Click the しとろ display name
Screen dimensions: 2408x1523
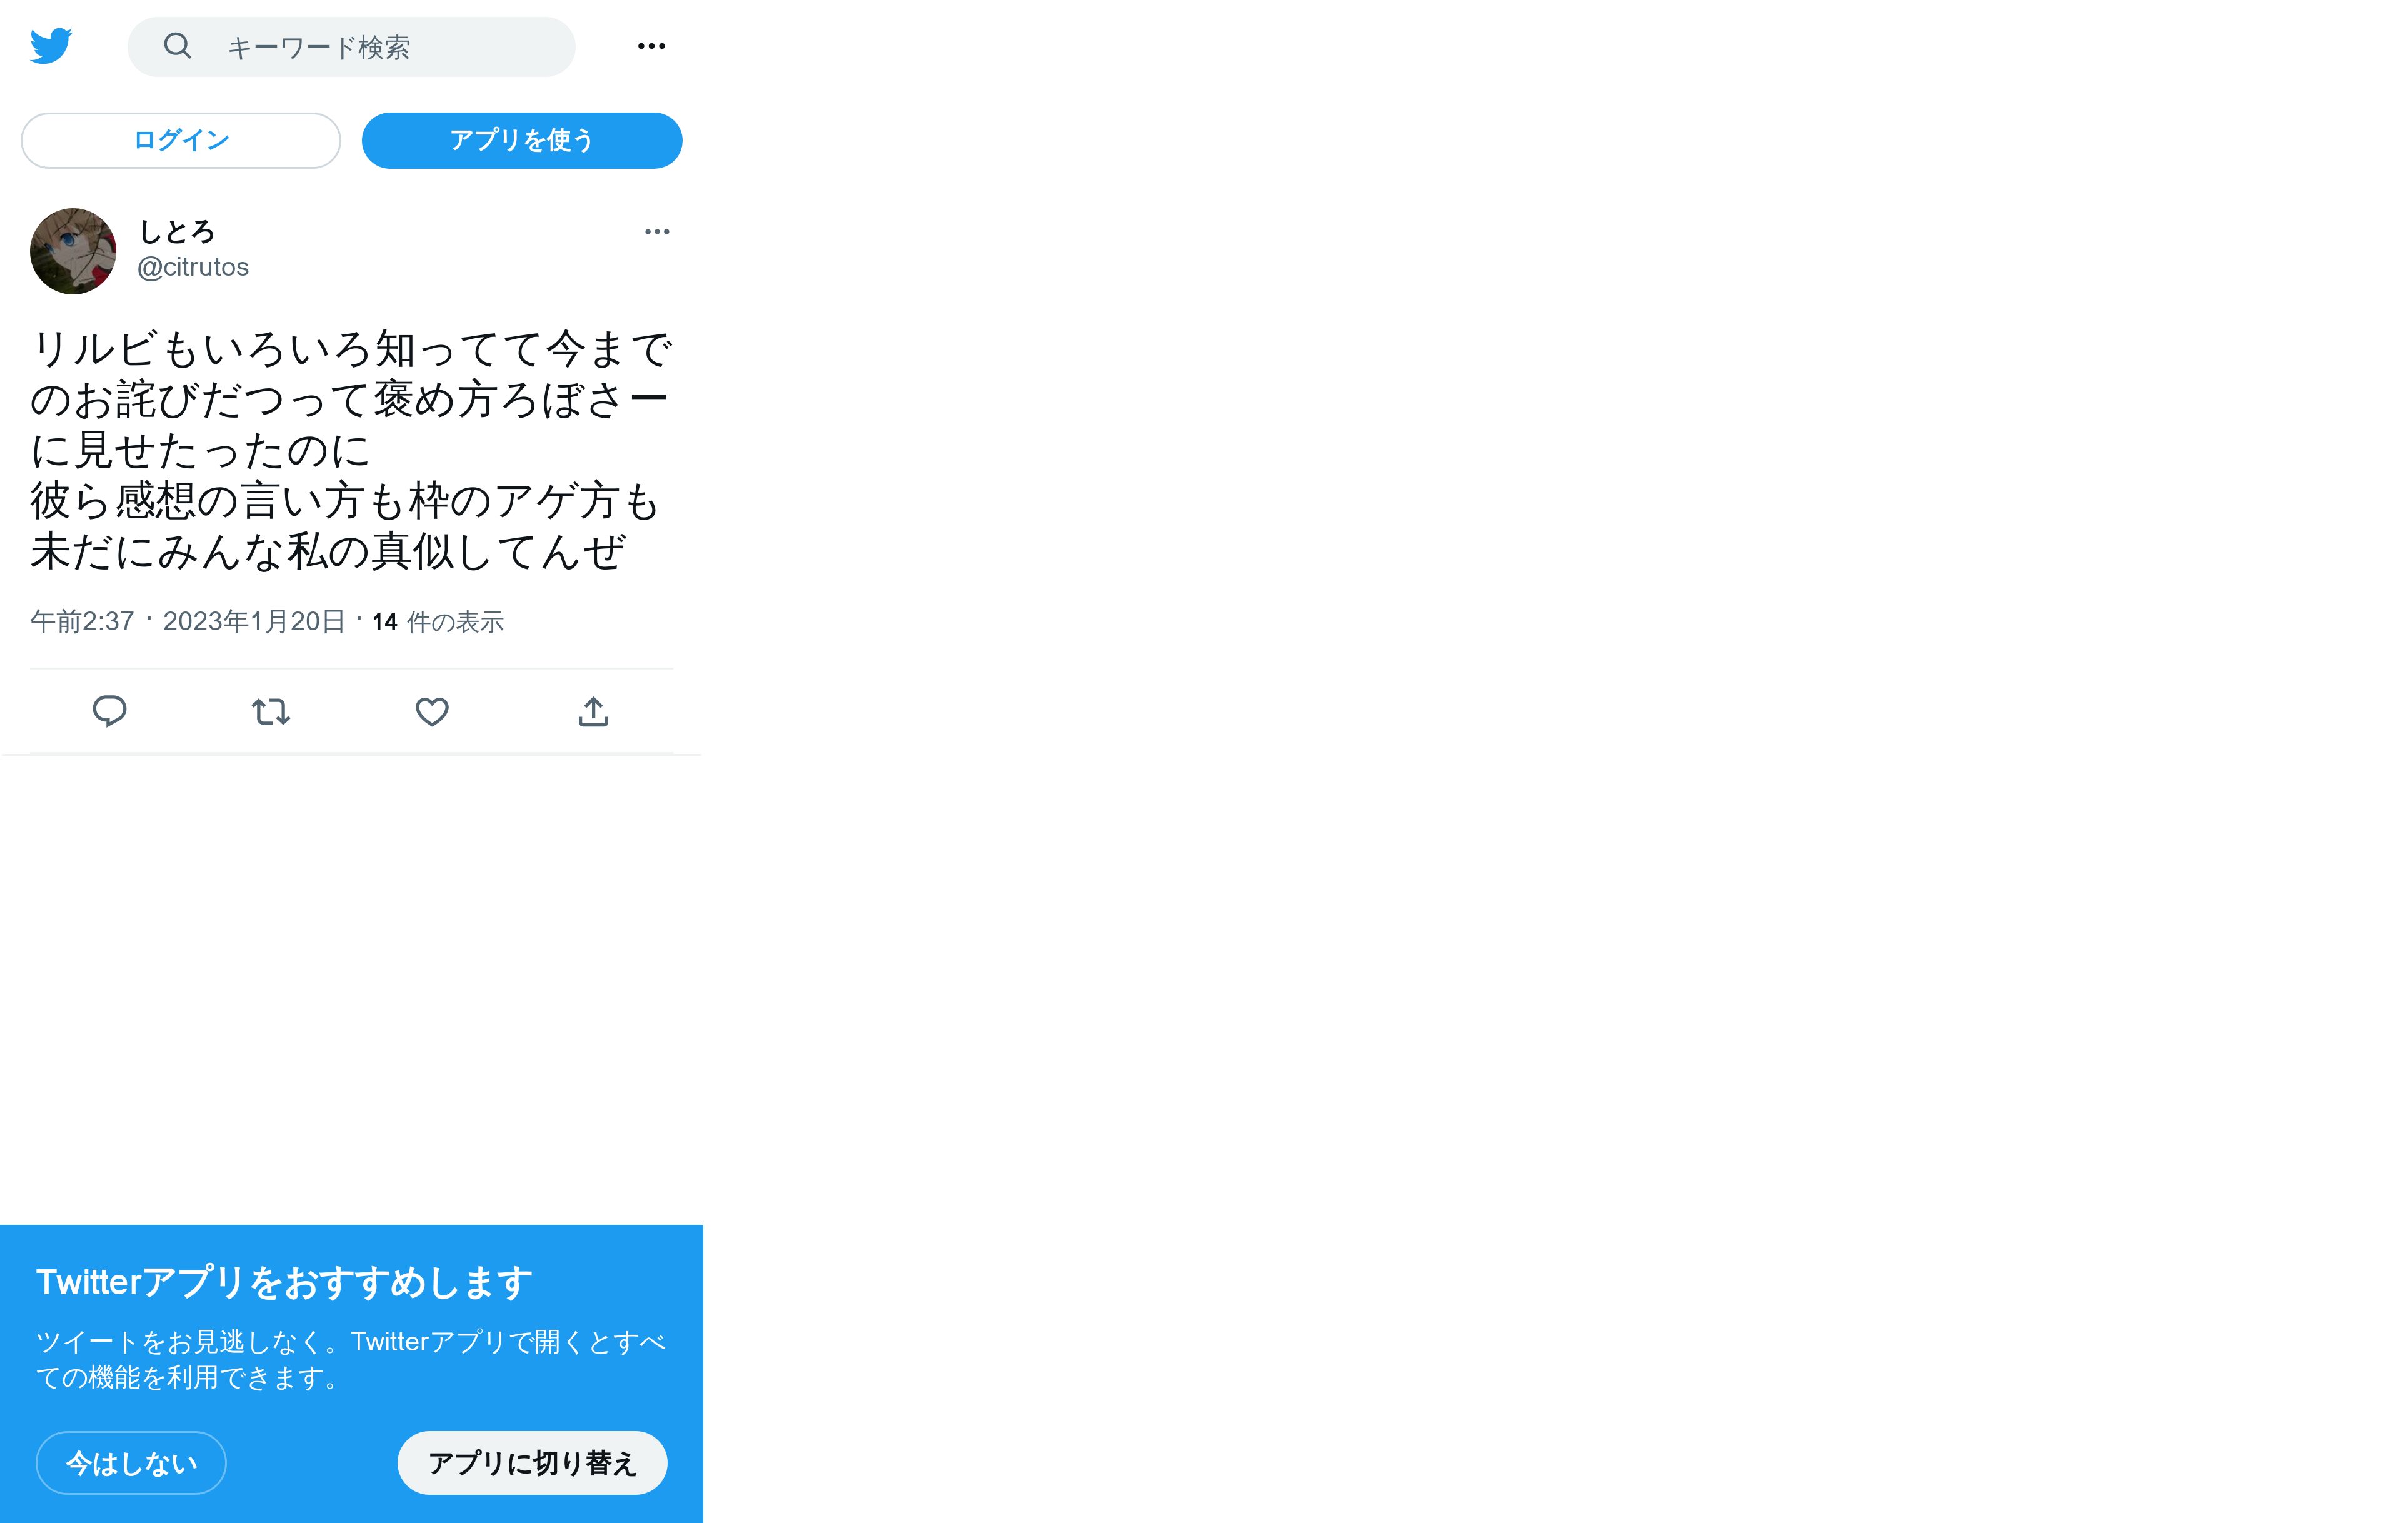tap(177, 232)
